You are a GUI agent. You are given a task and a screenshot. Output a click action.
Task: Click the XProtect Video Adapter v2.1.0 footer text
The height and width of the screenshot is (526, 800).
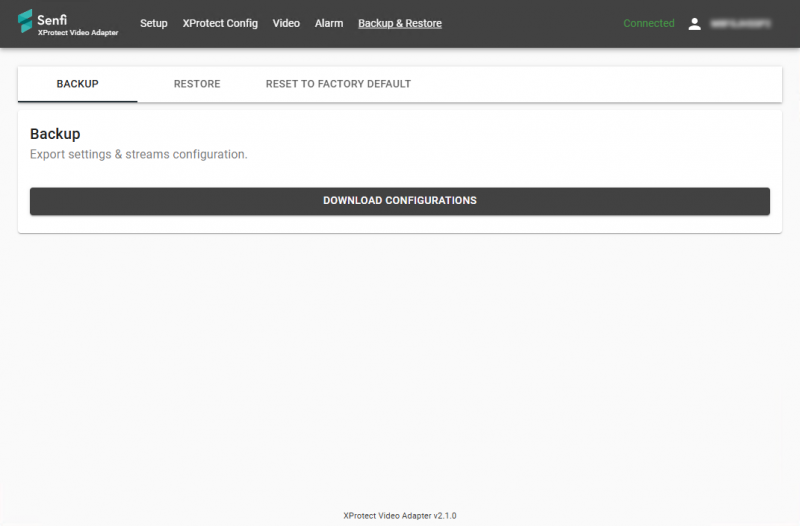400,516
